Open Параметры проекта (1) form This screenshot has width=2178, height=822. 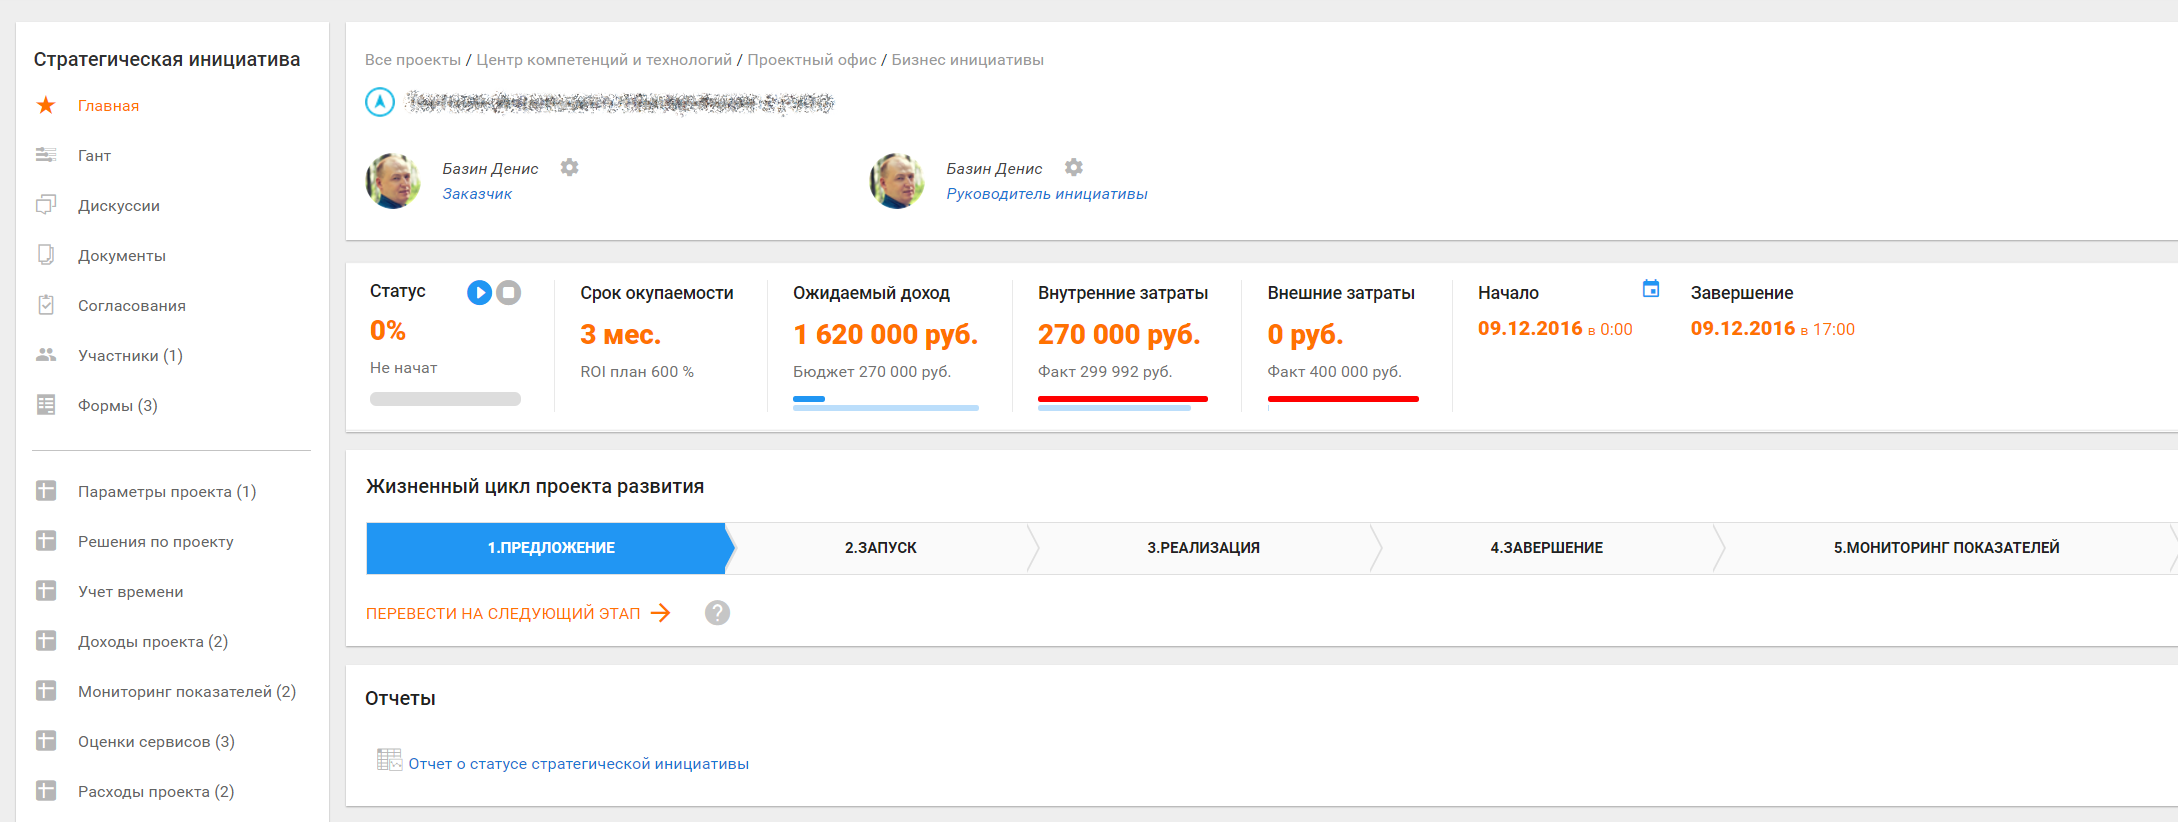pyautogui.click(x=167, y=492)
